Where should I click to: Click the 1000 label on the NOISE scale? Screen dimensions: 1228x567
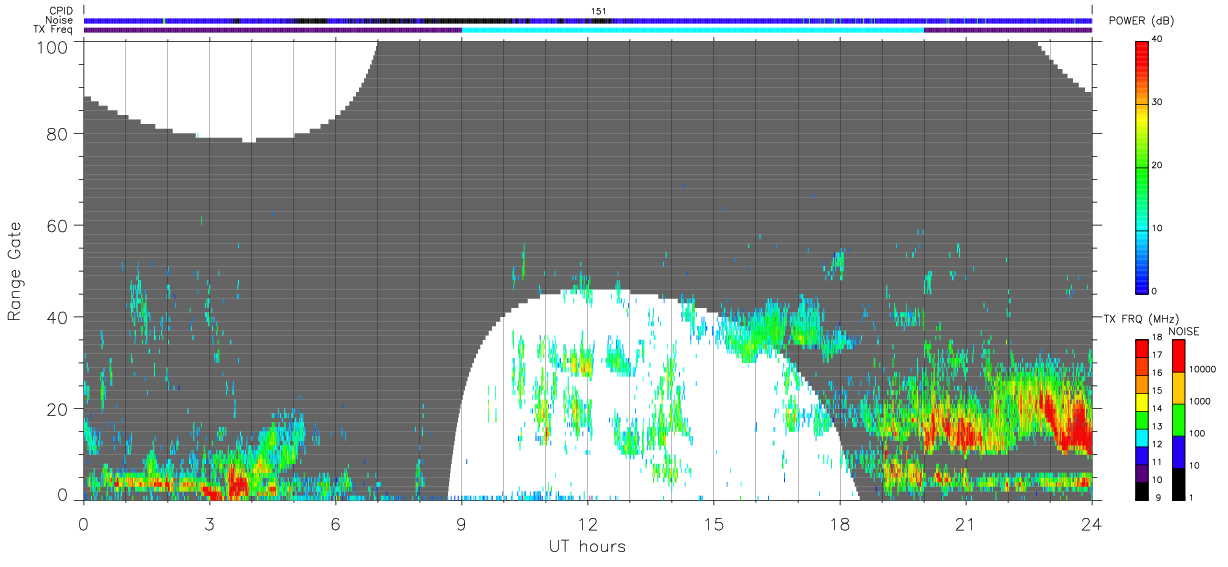(x=1200, y=401)
